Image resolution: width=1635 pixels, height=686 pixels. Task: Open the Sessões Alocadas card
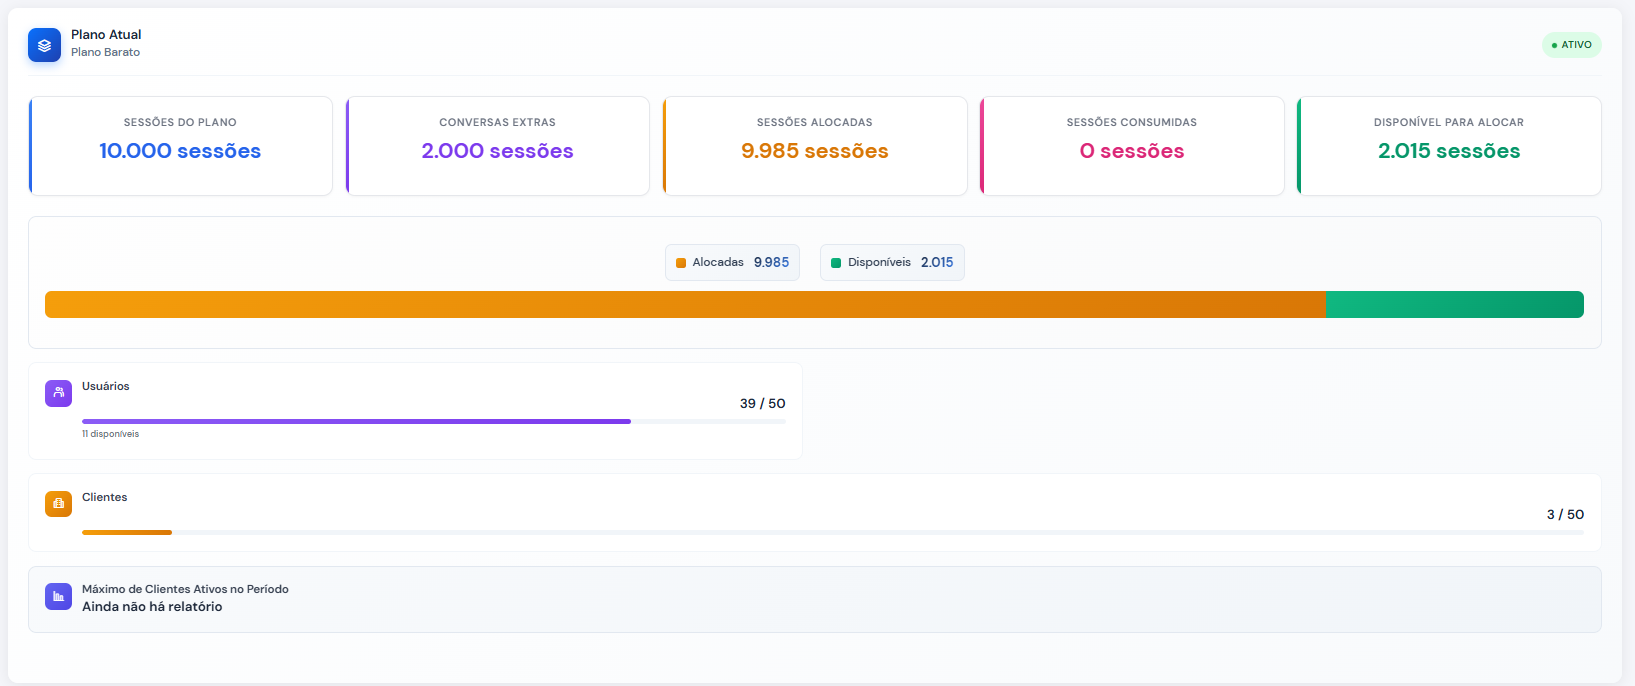click(x=815, y=146)
